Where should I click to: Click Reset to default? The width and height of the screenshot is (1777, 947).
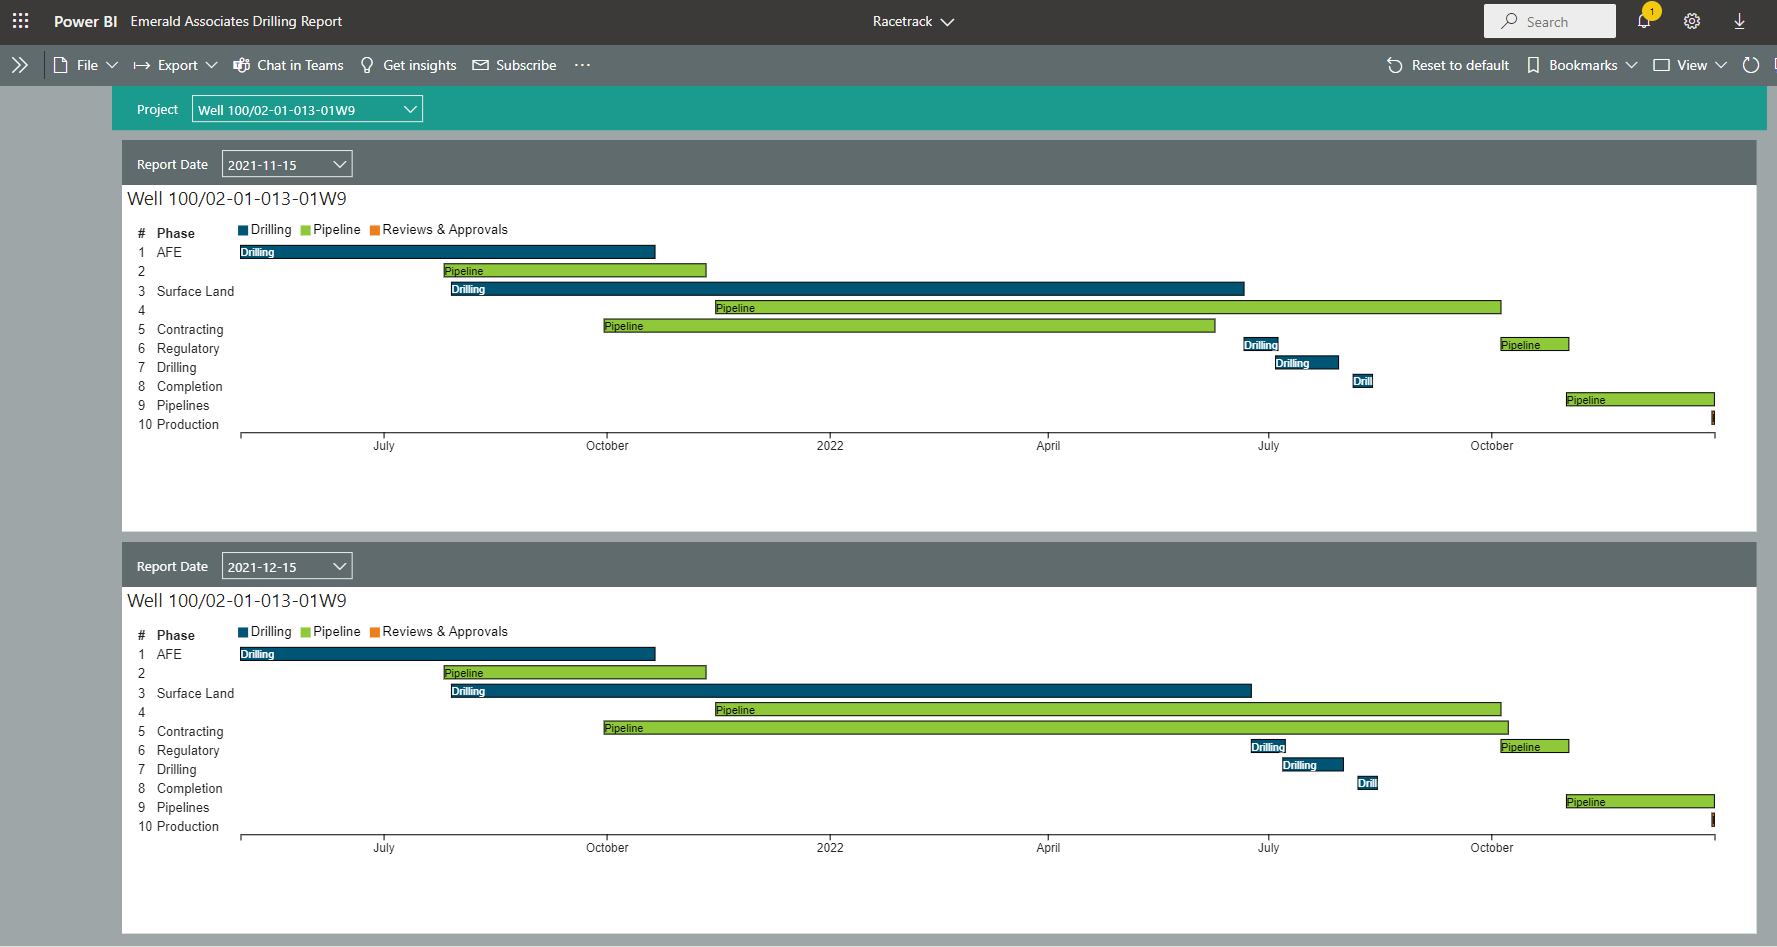pos(1448,65)
